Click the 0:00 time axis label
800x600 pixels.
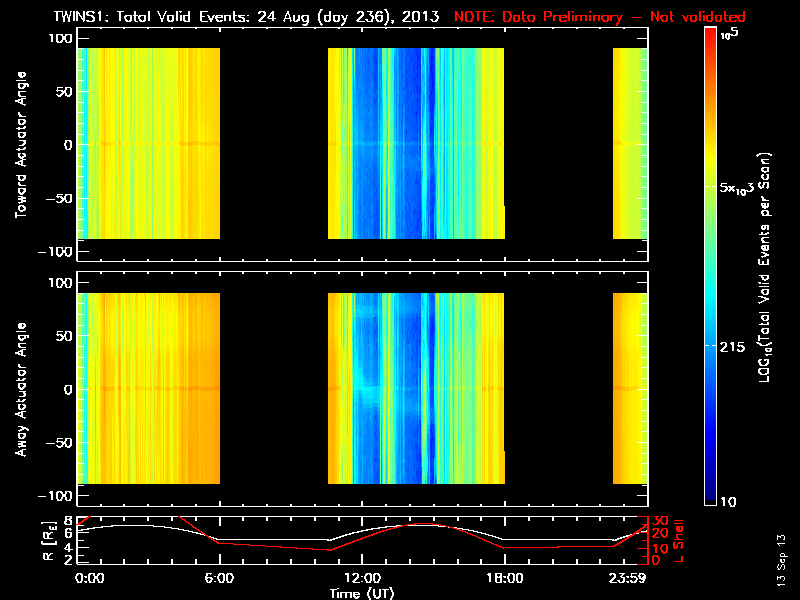tap(90, 579)
